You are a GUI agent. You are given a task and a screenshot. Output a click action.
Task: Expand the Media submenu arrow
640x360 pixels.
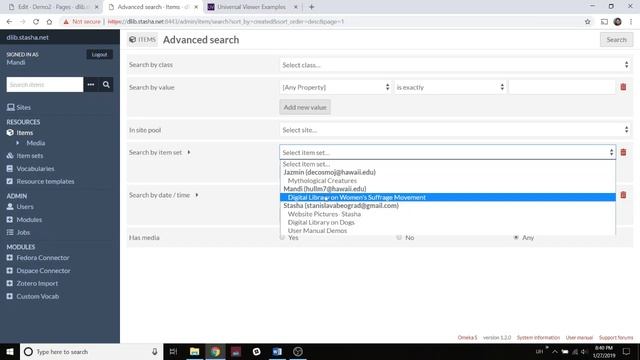[x=18, y=143]
